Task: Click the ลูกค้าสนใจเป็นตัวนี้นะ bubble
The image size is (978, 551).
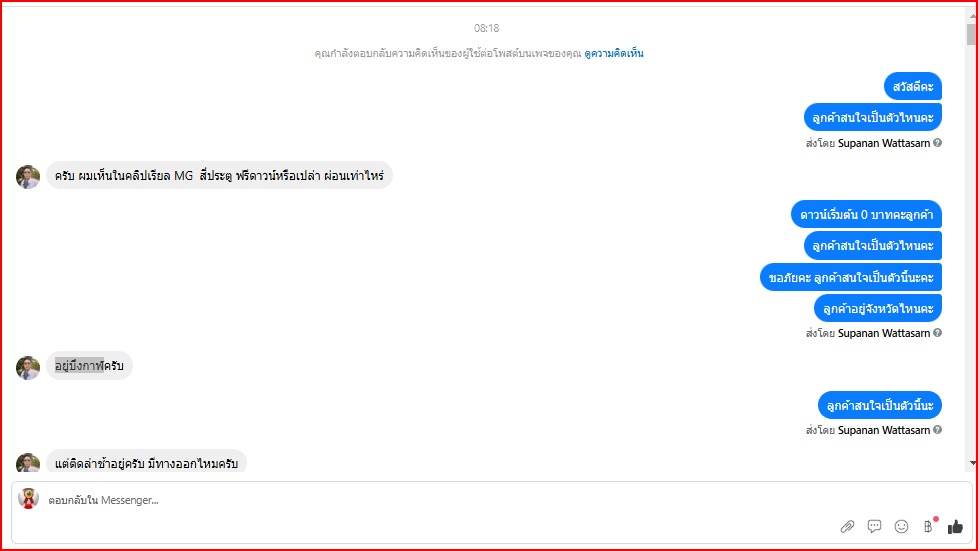Action: click(879, 406)
